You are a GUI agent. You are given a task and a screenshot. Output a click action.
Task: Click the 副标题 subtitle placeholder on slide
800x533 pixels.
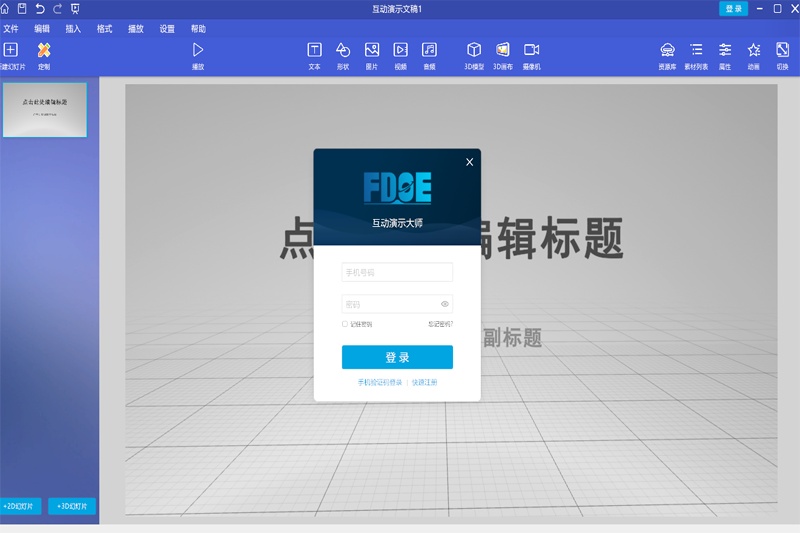(x=512, y=338)
